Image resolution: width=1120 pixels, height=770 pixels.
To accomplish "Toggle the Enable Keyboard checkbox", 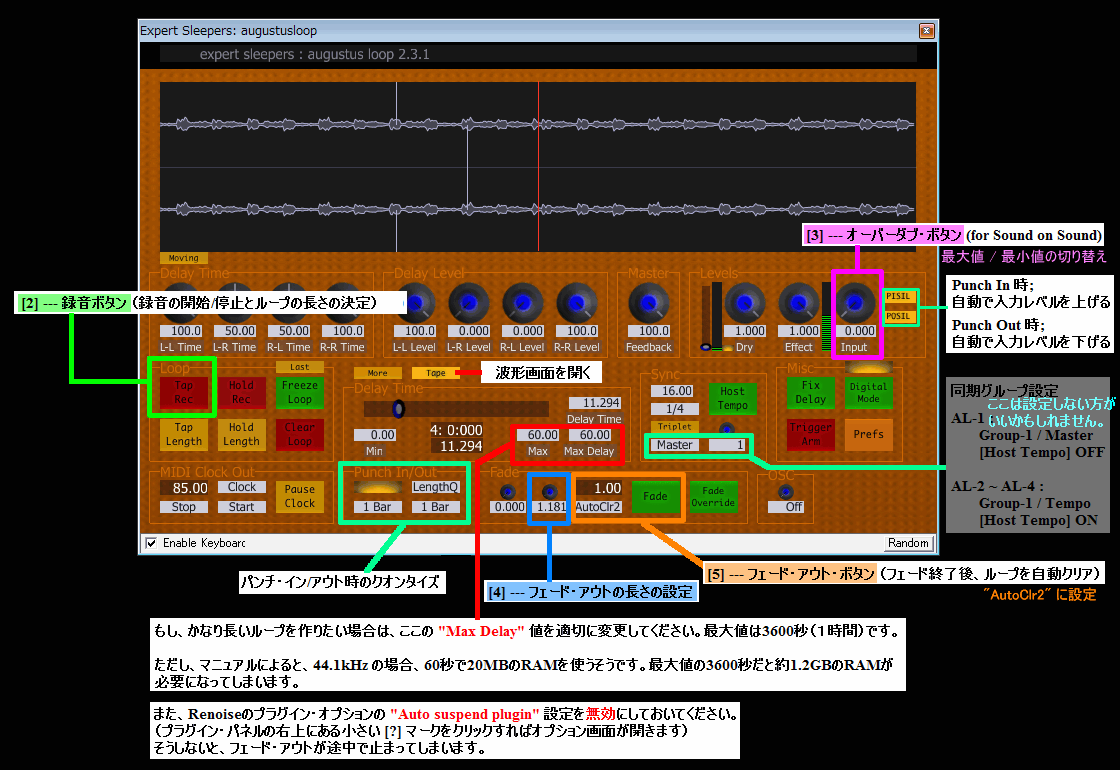I will [151, 543].
